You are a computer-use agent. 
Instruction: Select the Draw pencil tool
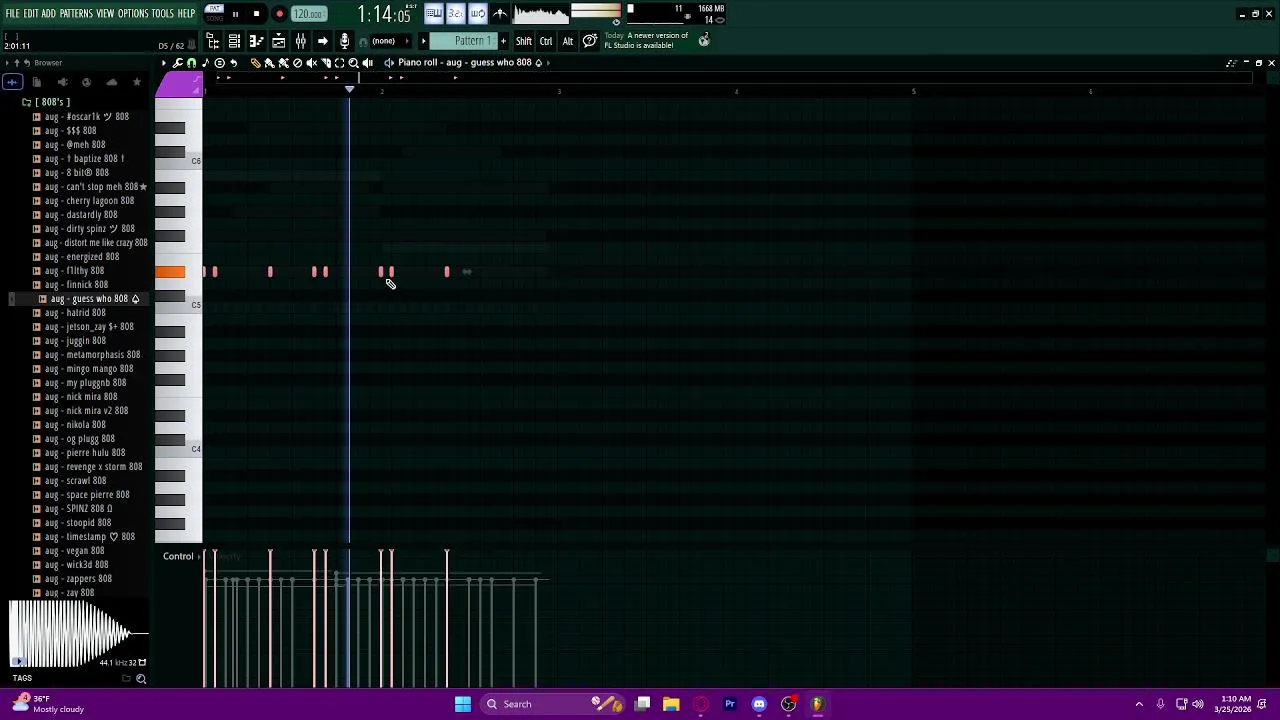256,62
